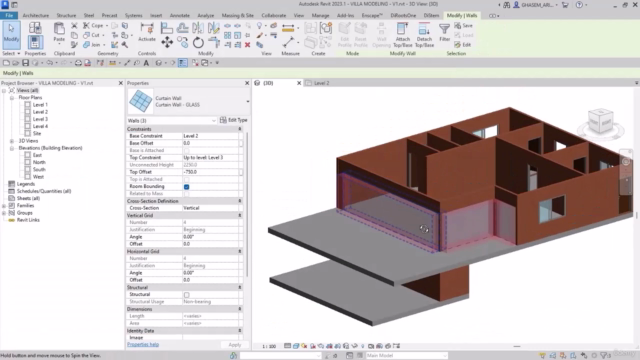Collapse the Constraints section header
The image size is (640, 360).
point(240,129)
